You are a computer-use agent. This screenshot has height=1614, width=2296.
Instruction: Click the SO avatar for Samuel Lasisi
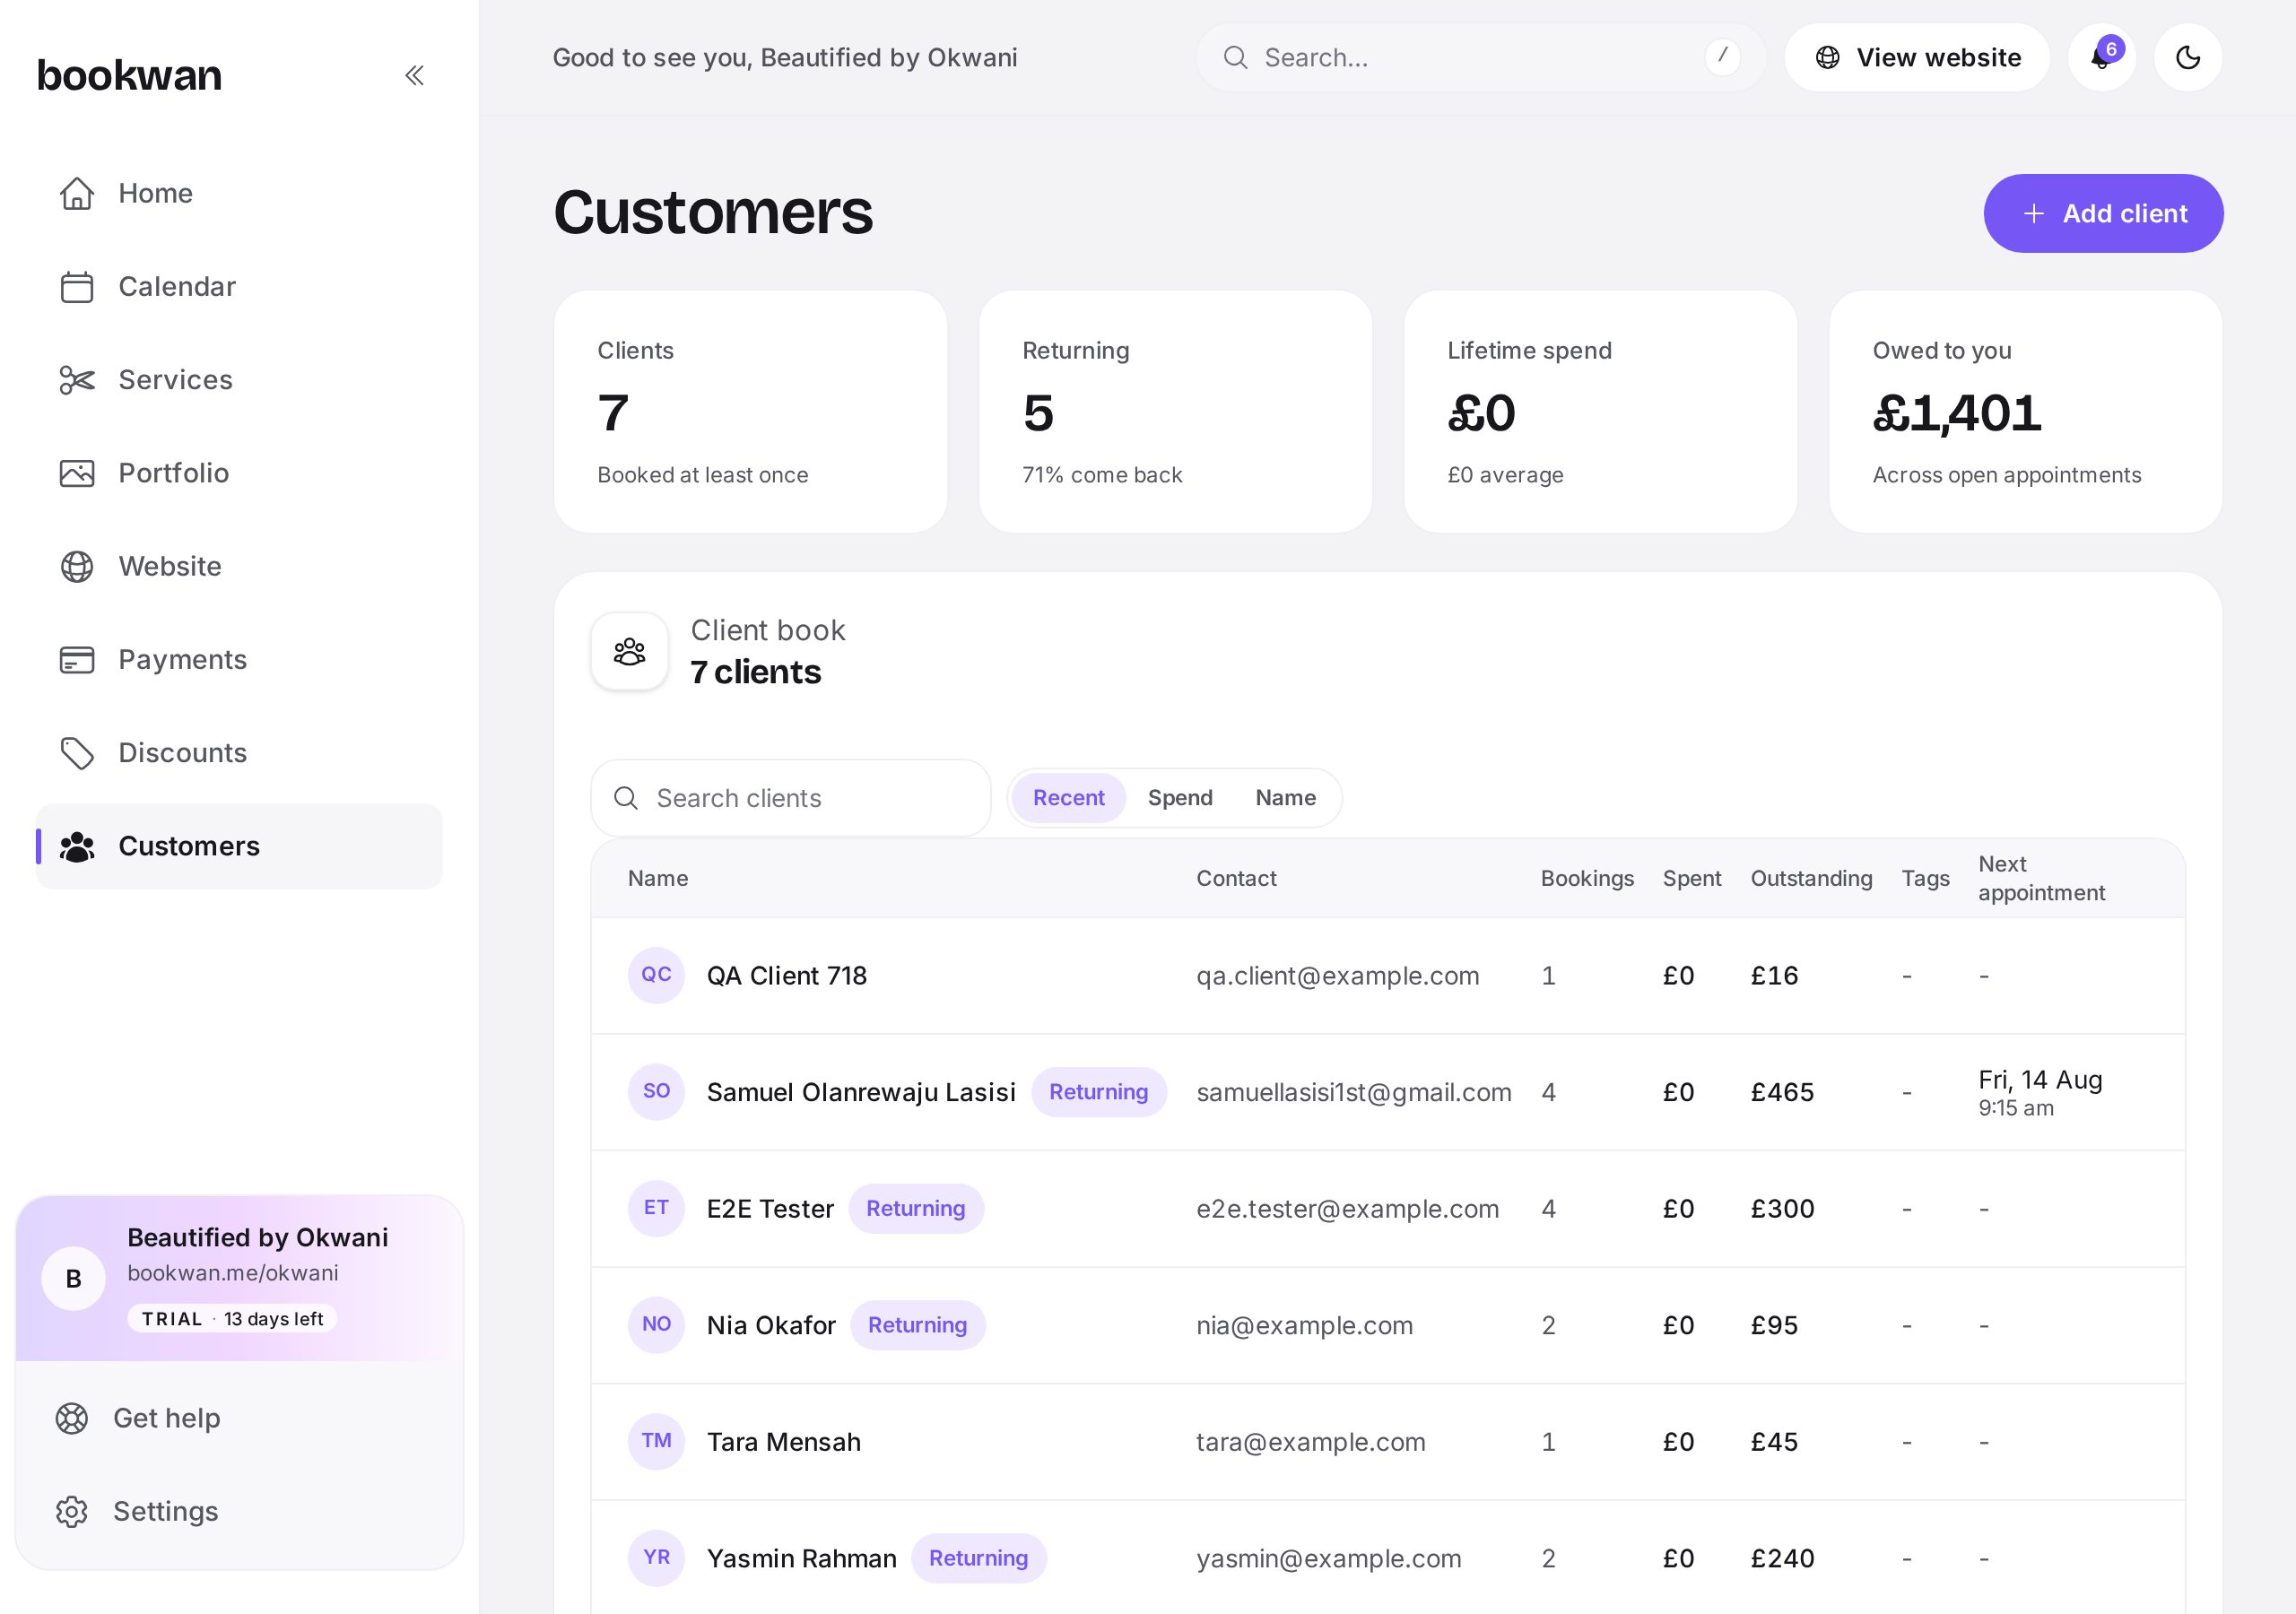(656, 1091)
